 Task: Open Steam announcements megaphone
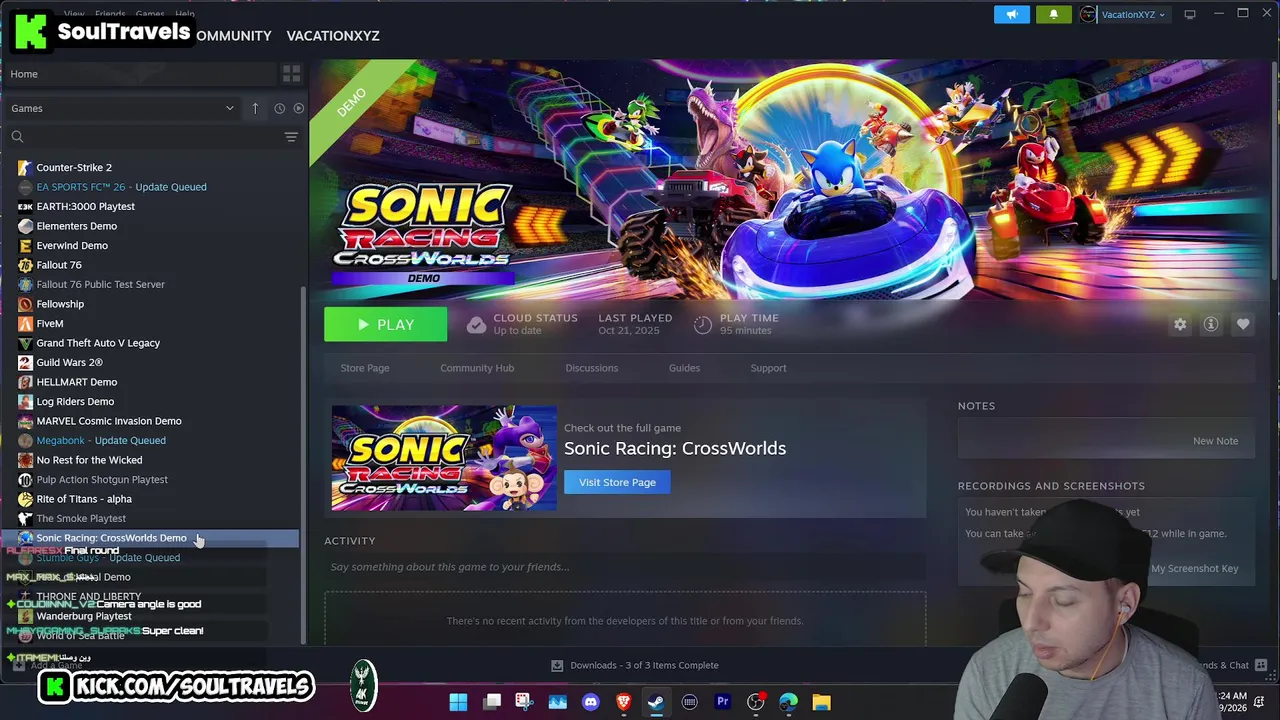1012,14
